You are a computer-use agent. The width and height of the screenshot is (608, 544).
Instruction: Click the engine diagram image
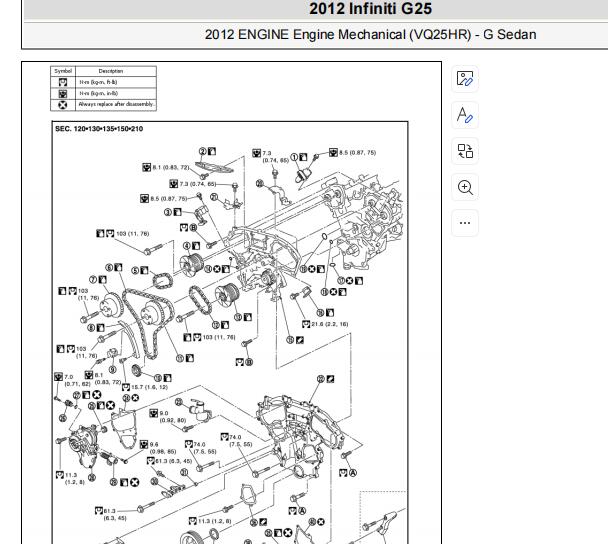(230, 332)
